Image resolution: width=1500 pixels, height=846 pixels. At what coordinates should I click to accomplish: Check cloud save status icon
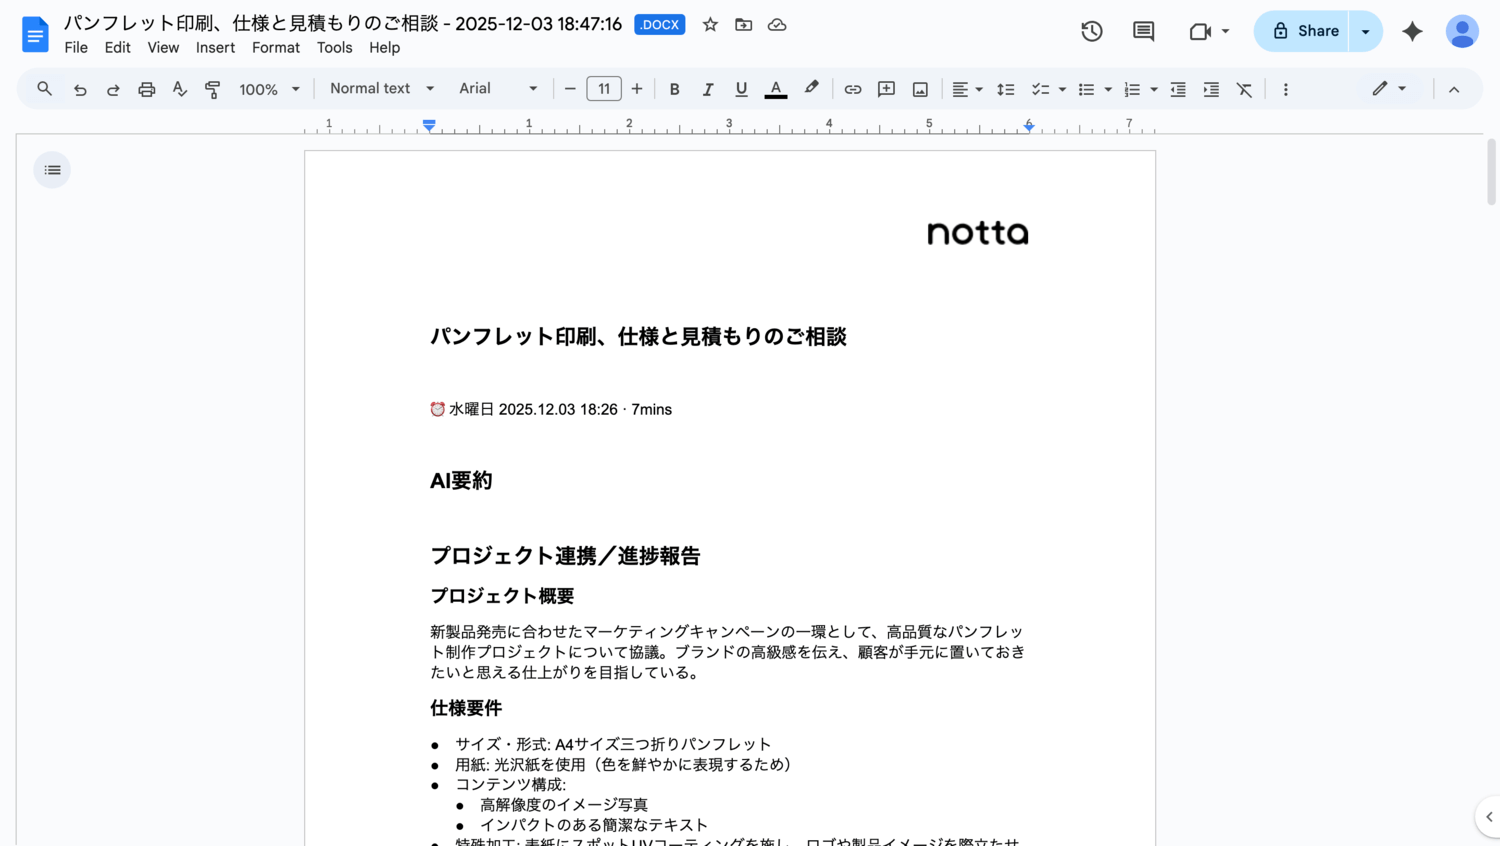point(777,25)
